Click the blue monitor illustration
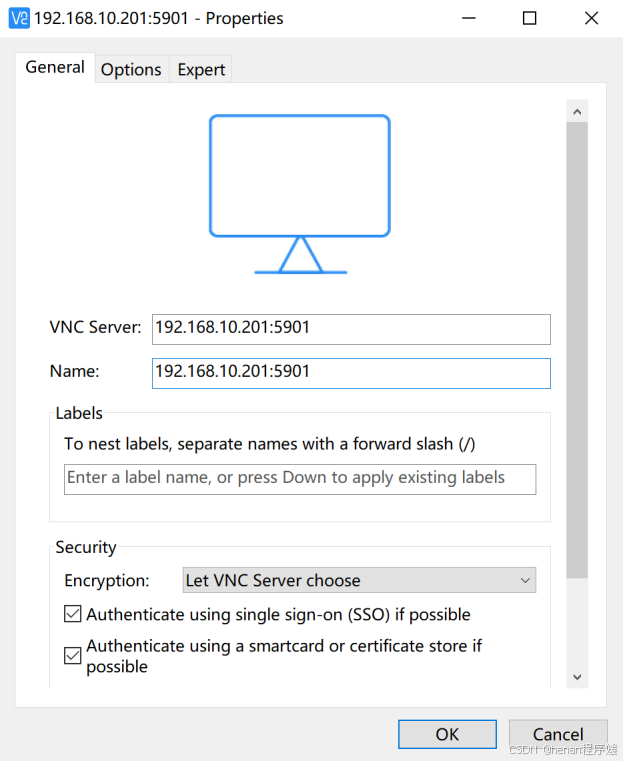This screenshot has height=761, width=623. click(x=300, y=192)
